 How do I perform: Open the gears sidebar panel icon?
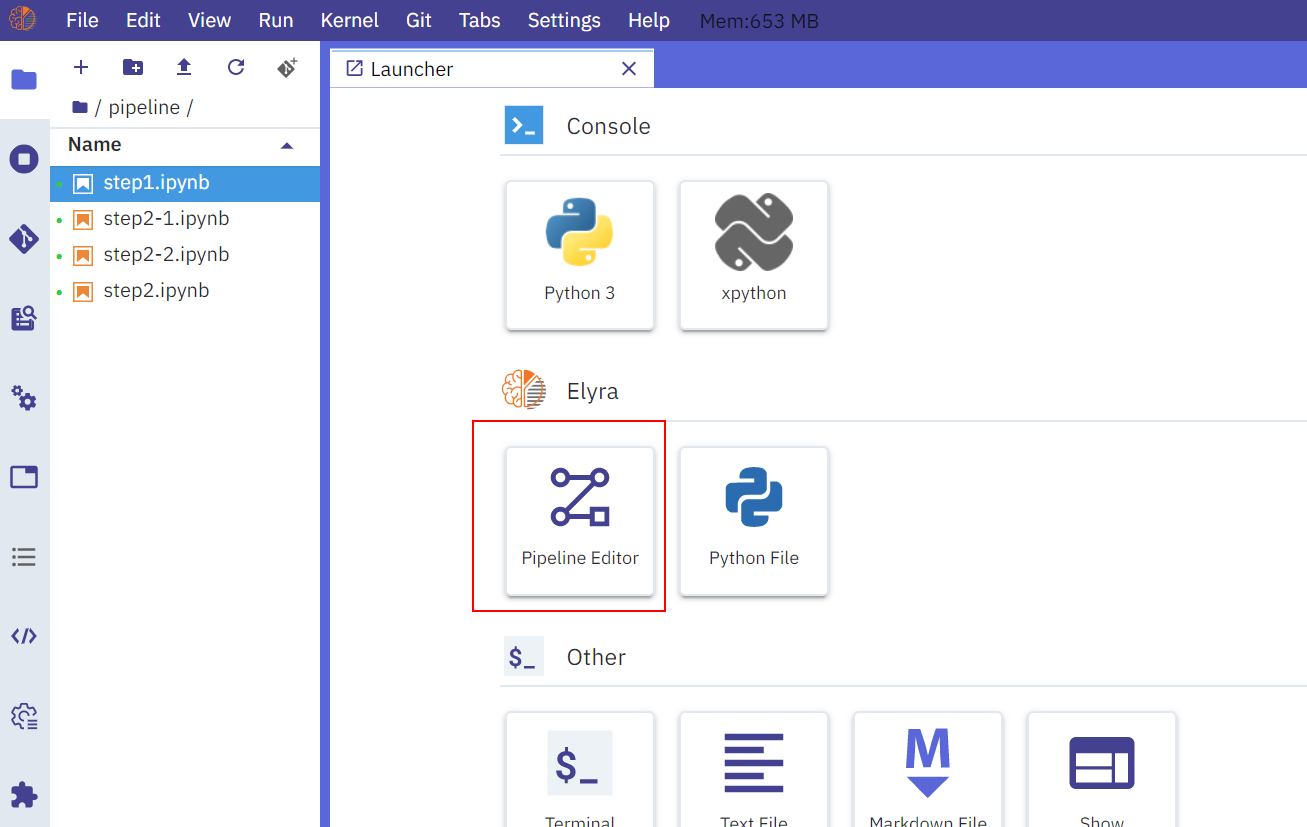(24, 398)
